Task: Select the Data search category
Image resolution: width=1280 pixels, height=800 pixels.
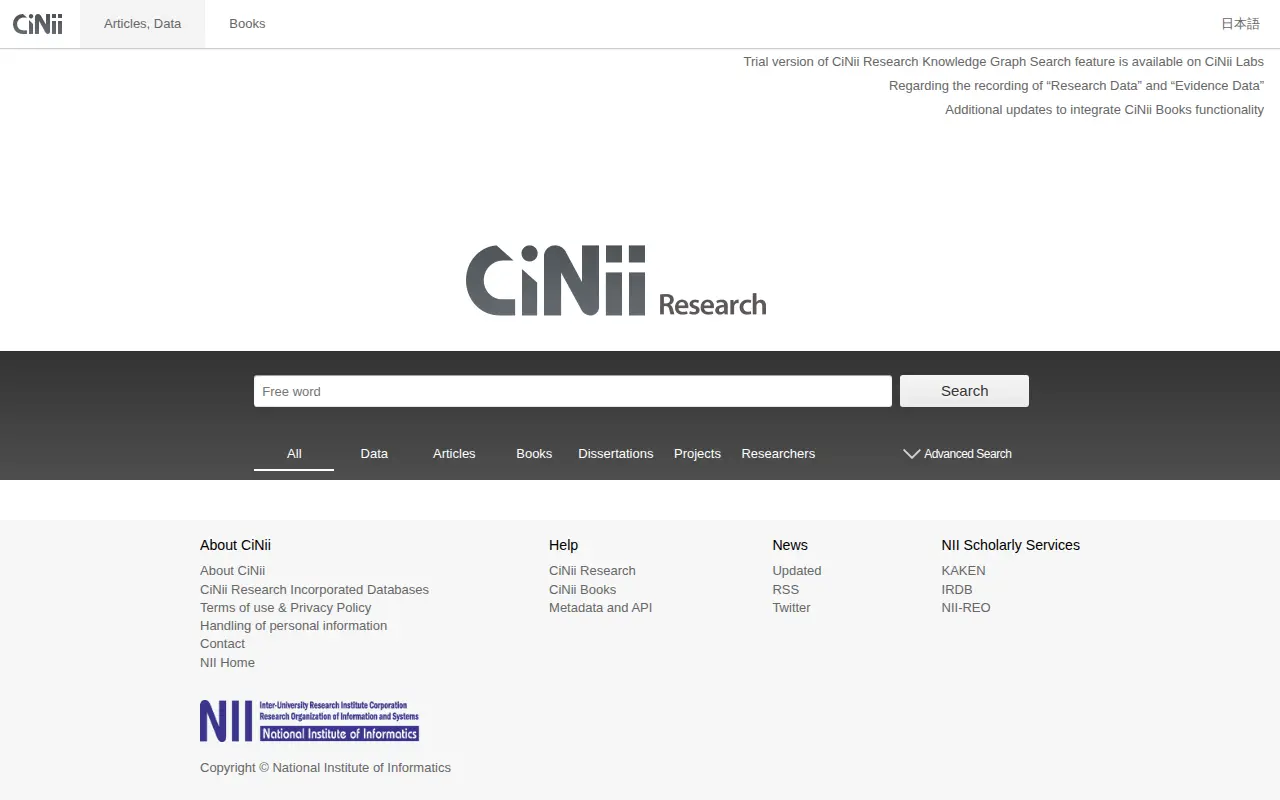Action: [374, 454]
